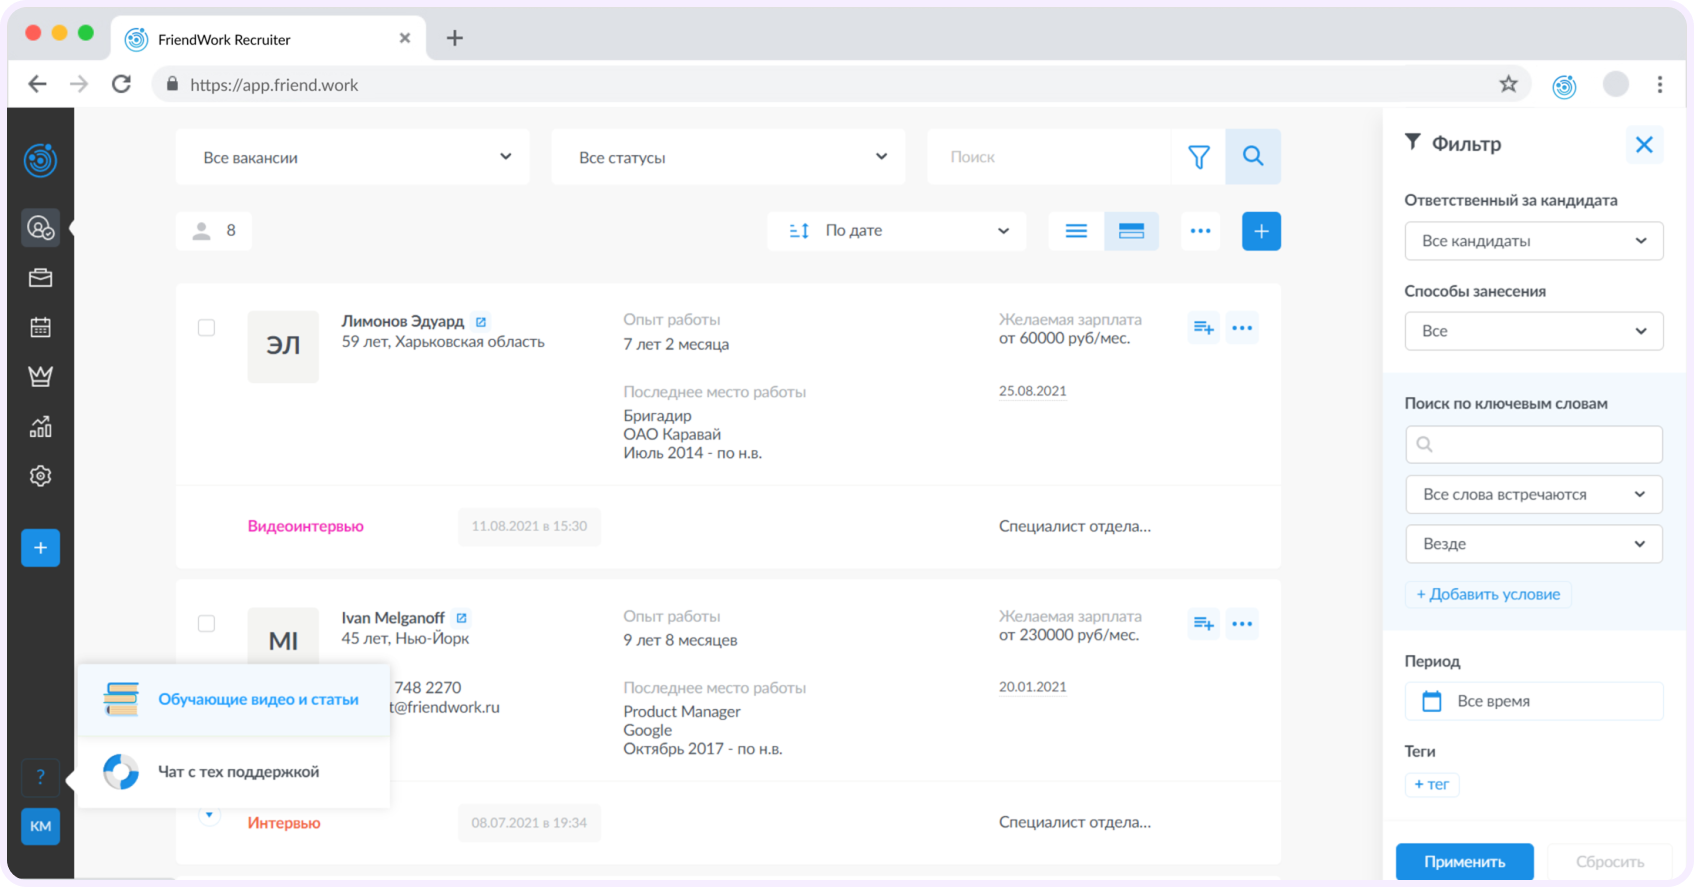Viewport: 1694px width, 887px height.
Task: Click the Поиск search field
Action: [1049, 157]
